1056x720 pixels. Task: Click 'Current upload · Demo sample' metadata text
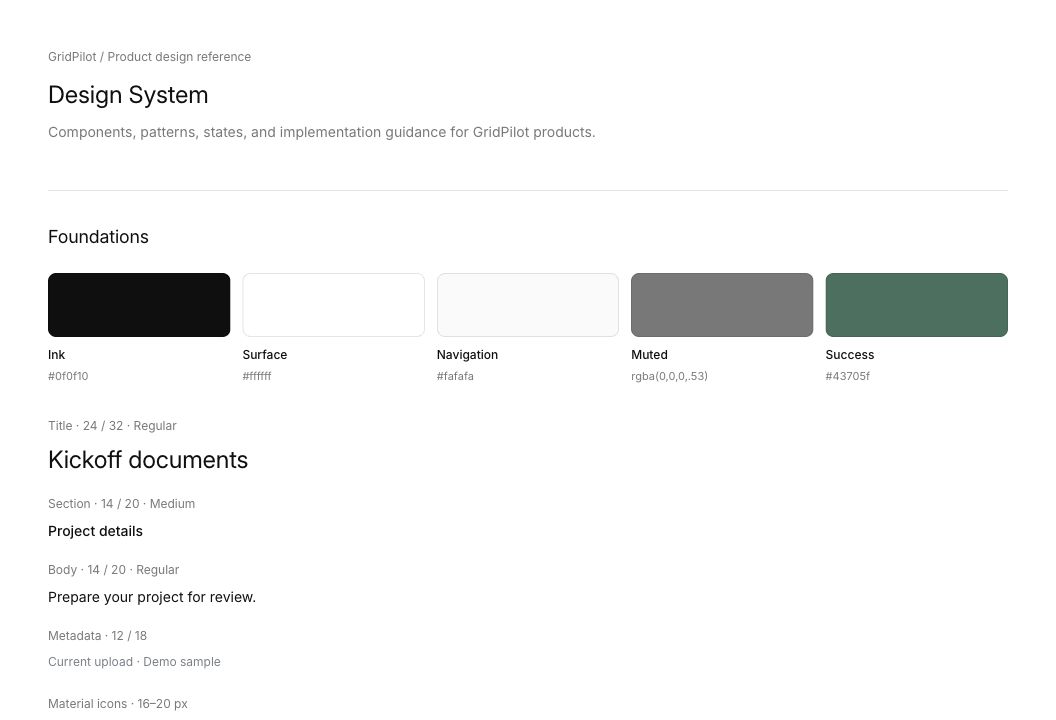(134, 662)
